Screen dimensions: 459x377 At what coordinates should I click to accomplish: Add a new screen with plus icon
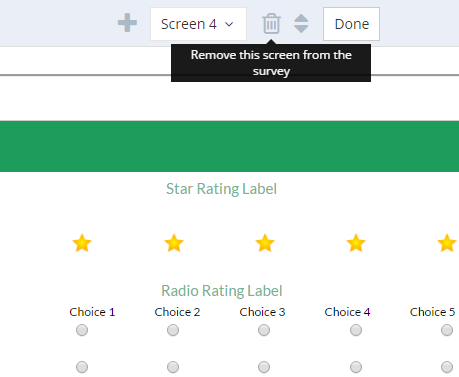(x=127, y=23)
